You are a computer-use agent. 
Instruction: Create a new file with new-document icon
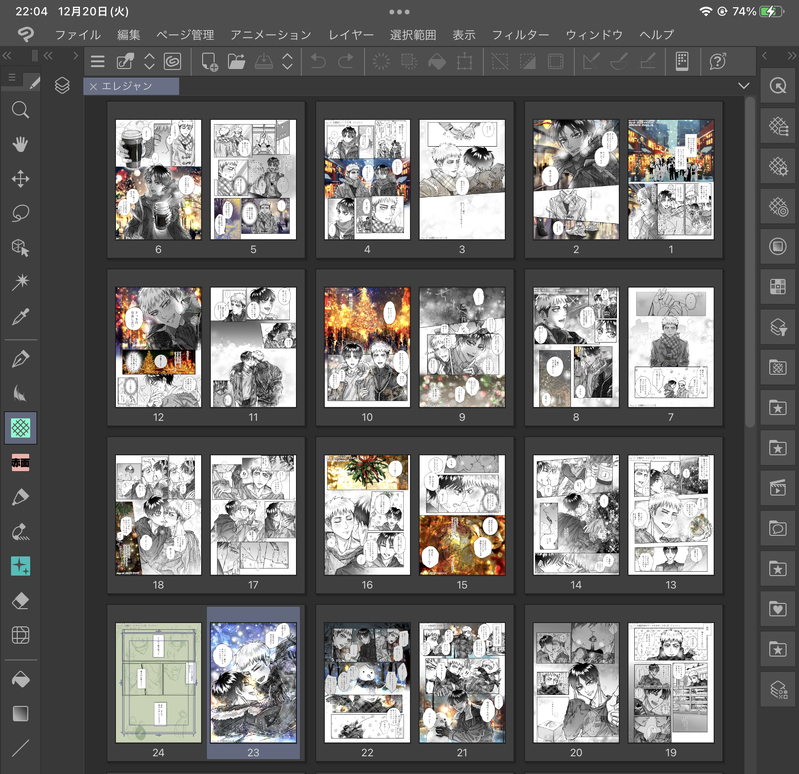tap(210, 62)
